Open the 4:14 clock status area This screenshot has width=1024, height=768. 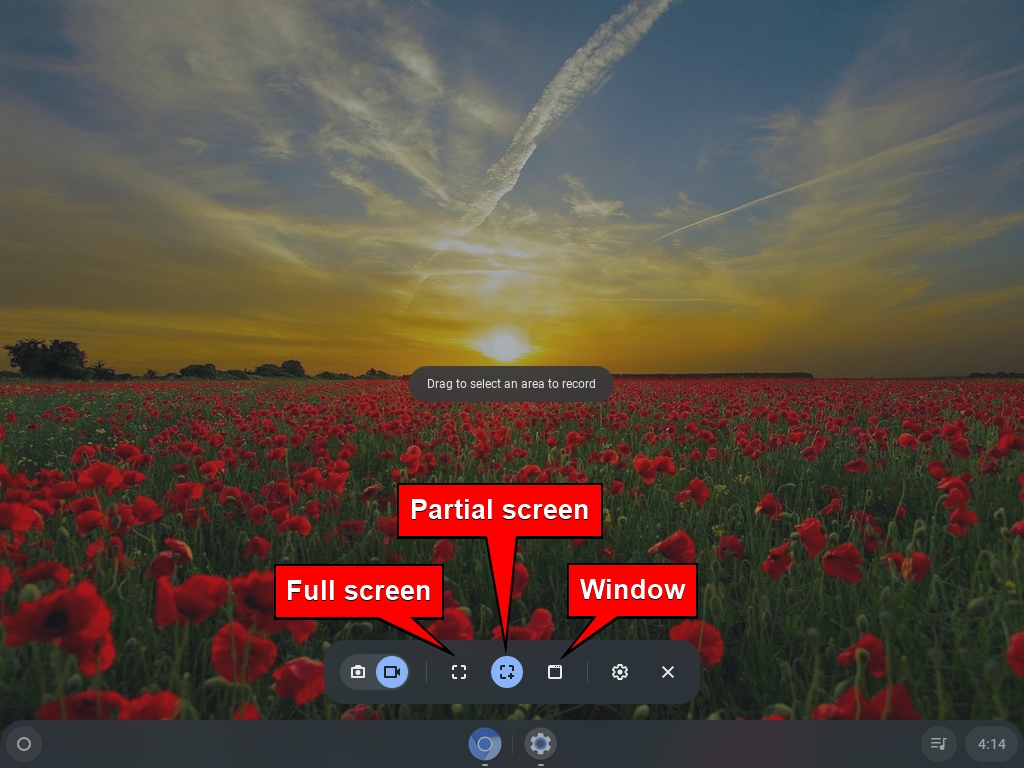pyautogui.click(x=991, y=744)
